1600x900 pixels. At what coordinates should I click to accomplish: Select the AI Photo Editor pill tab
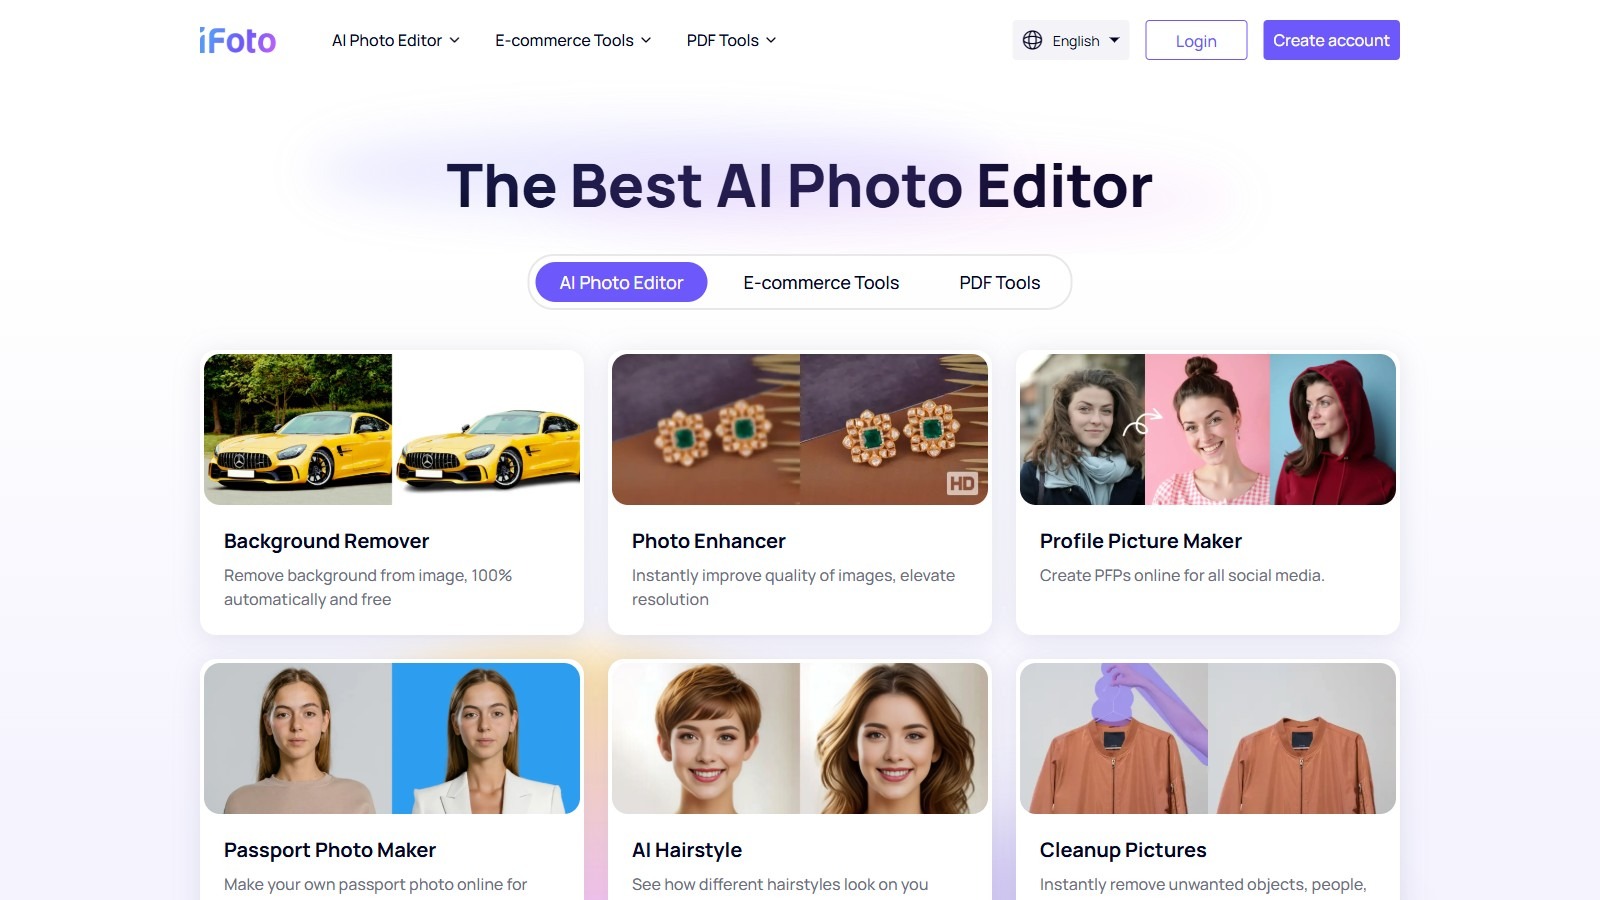(621, 282)
